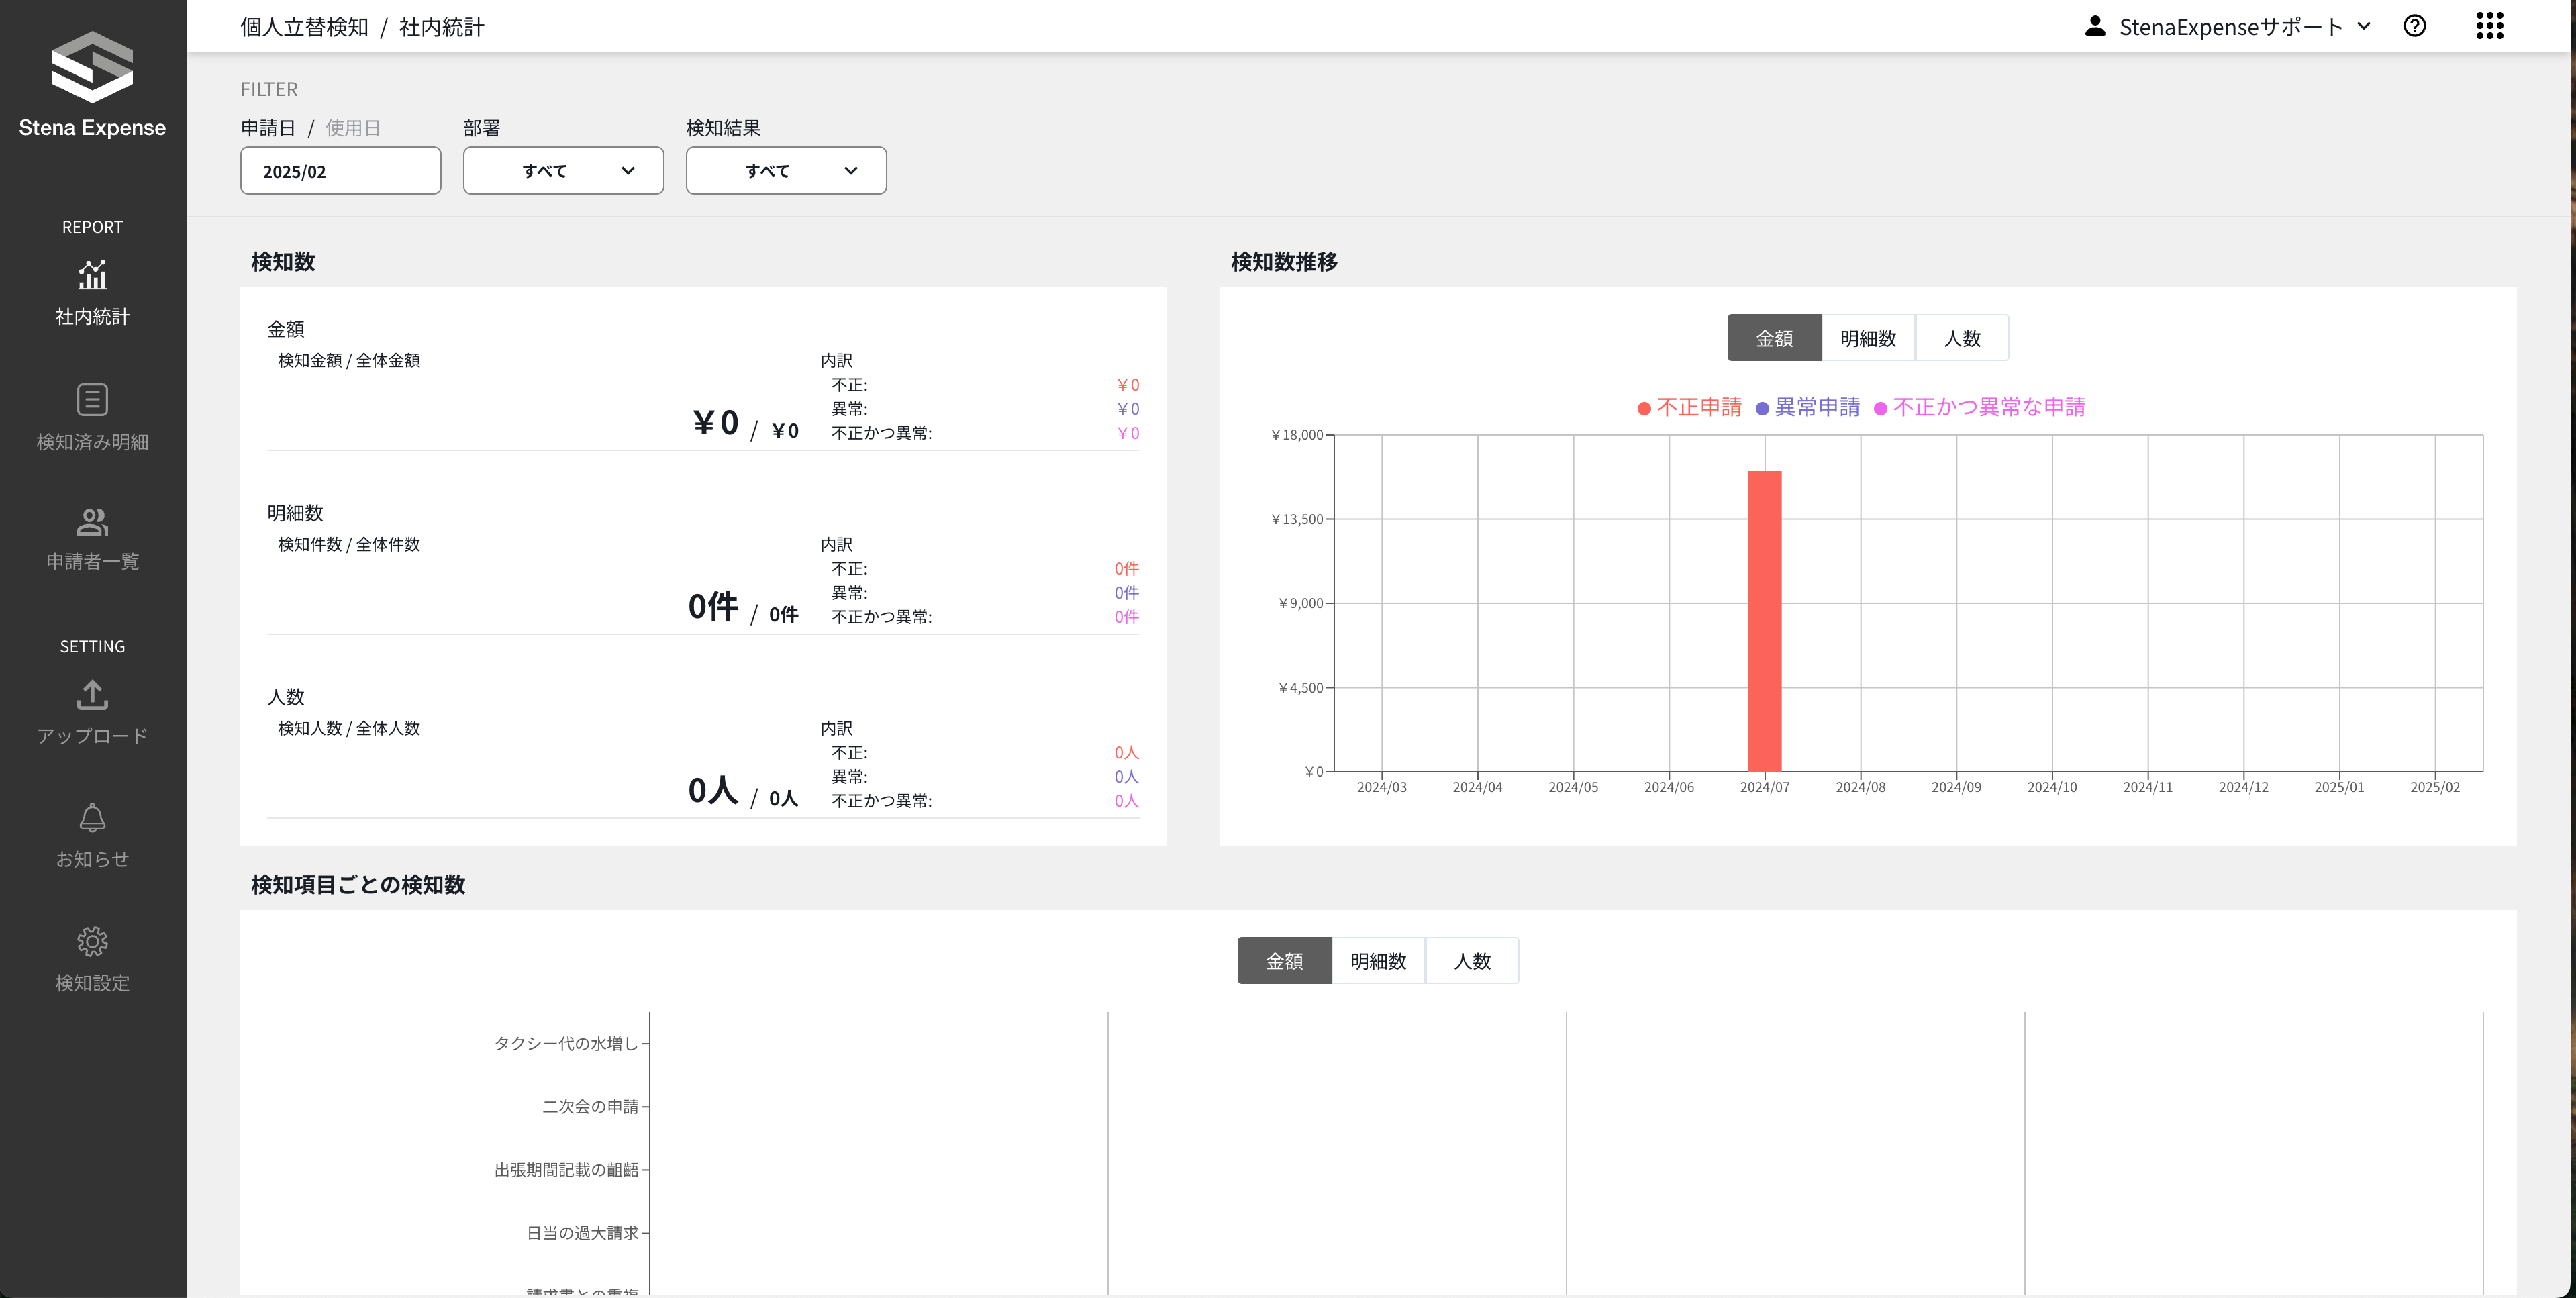Expand the 検知結果 dropdown
The height and width of the screenshot is (1298, 2576).
[786, 171]
